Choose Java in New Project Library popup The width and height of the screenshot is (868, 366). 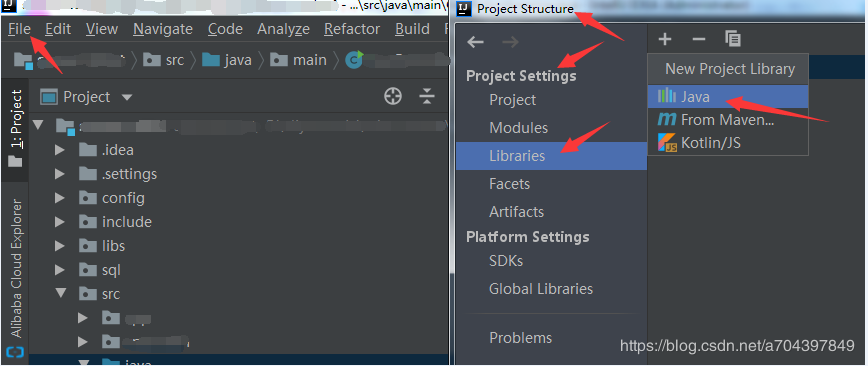coord(728,97)
